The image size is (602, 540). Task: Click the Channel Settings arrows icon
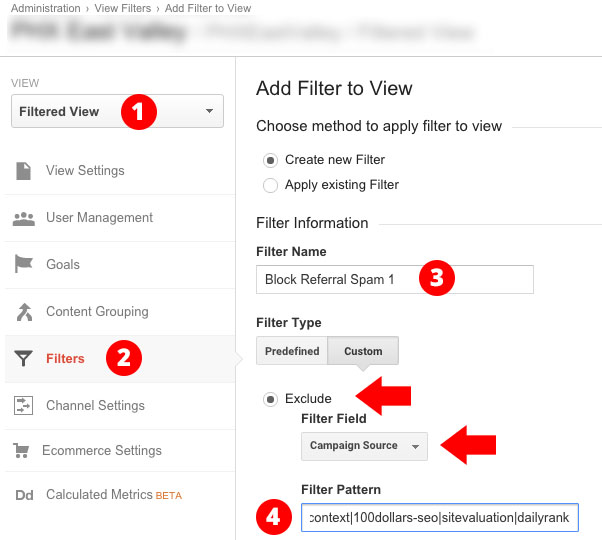coord(23,405)
